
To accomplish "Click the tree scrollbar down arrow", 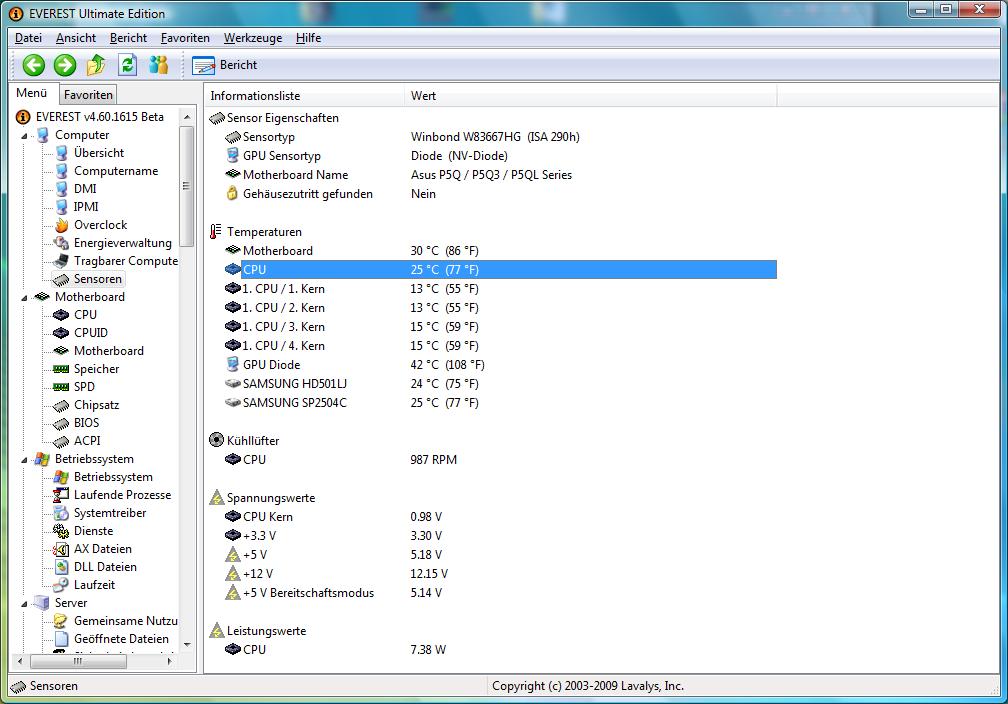I will pos(187,644).
